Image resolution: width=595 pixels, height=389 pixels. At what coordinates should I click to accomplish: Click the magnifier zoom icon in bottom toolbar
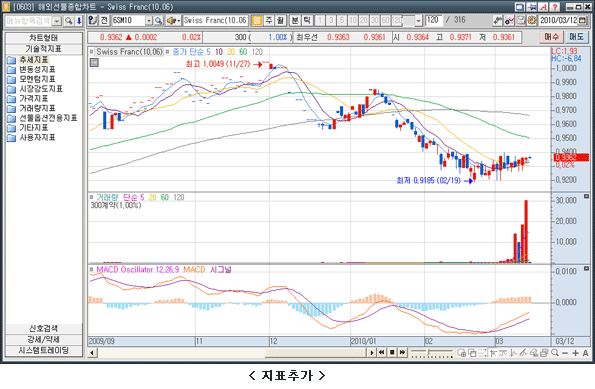tap(555, 353)
